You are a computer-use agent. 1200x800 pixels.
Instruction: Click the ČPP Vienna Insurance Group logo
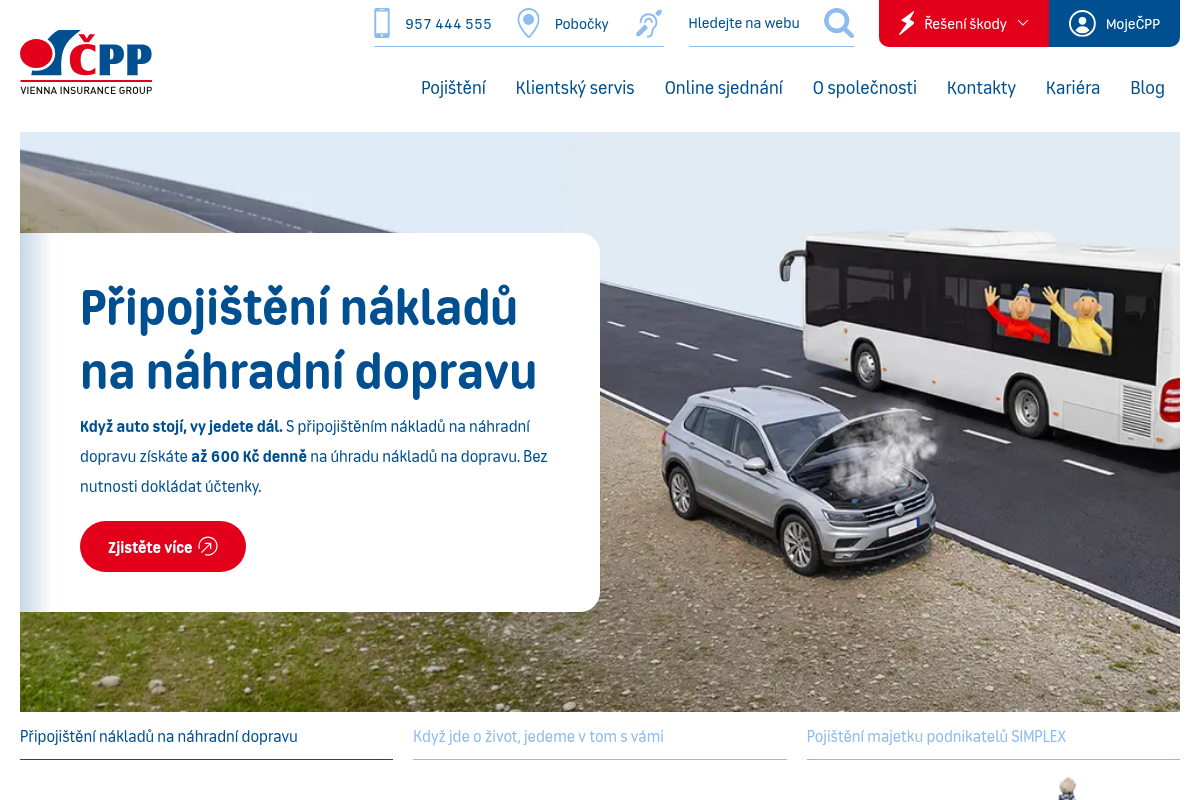[x=86, y=62]
